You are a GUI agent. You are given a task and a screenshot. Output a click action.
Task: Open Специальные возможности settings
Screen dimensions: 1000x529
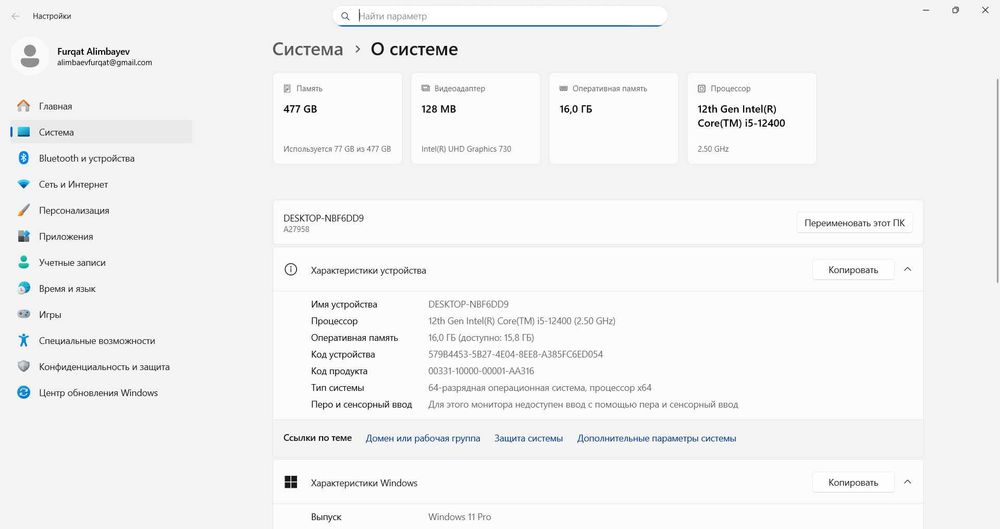pyautogui.click(x=101, y=340)
